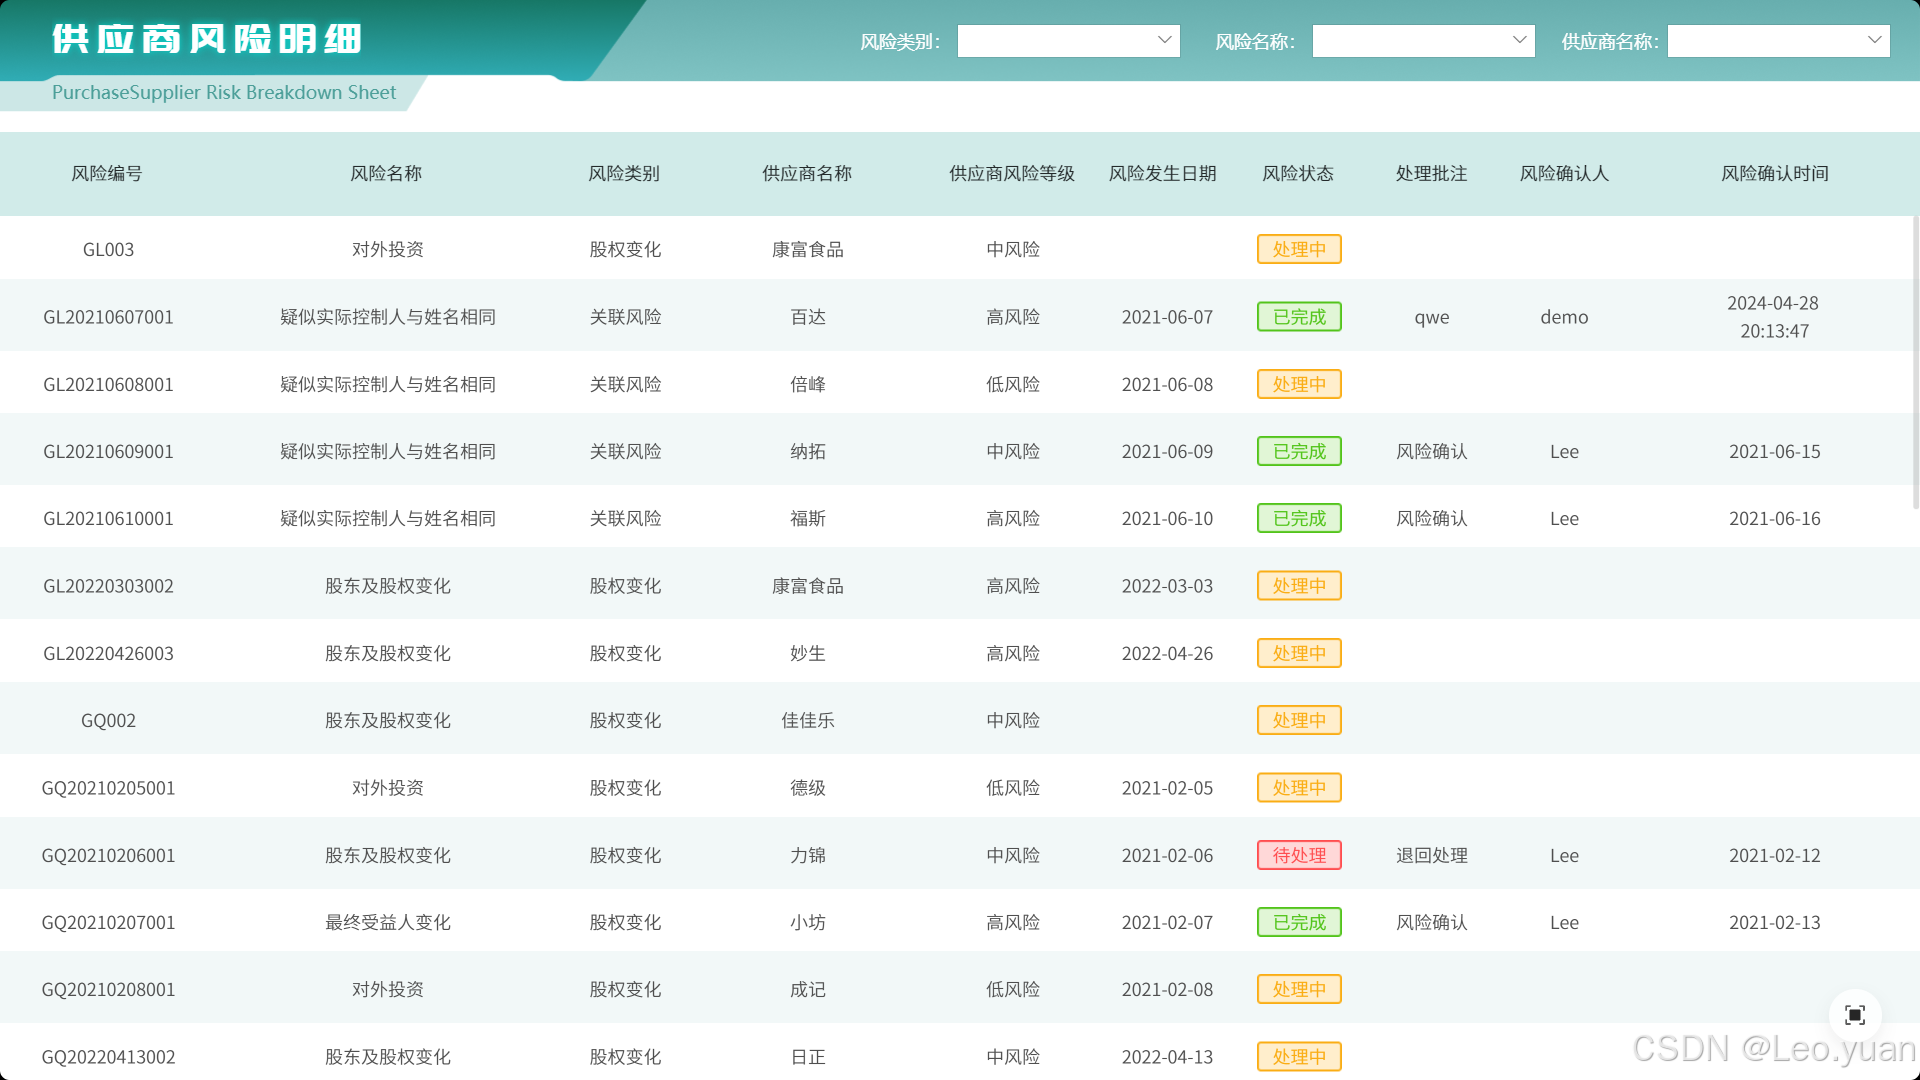Click the 供应商风险等级 column header

point(1011,173)
